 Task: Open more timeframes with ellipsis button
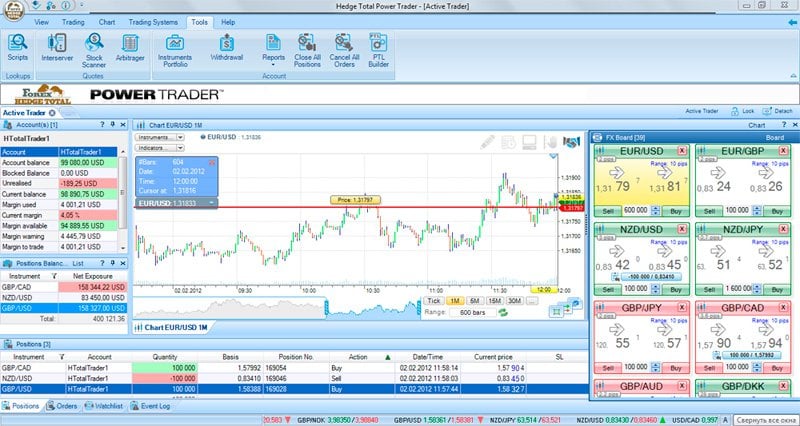point(532,301)
